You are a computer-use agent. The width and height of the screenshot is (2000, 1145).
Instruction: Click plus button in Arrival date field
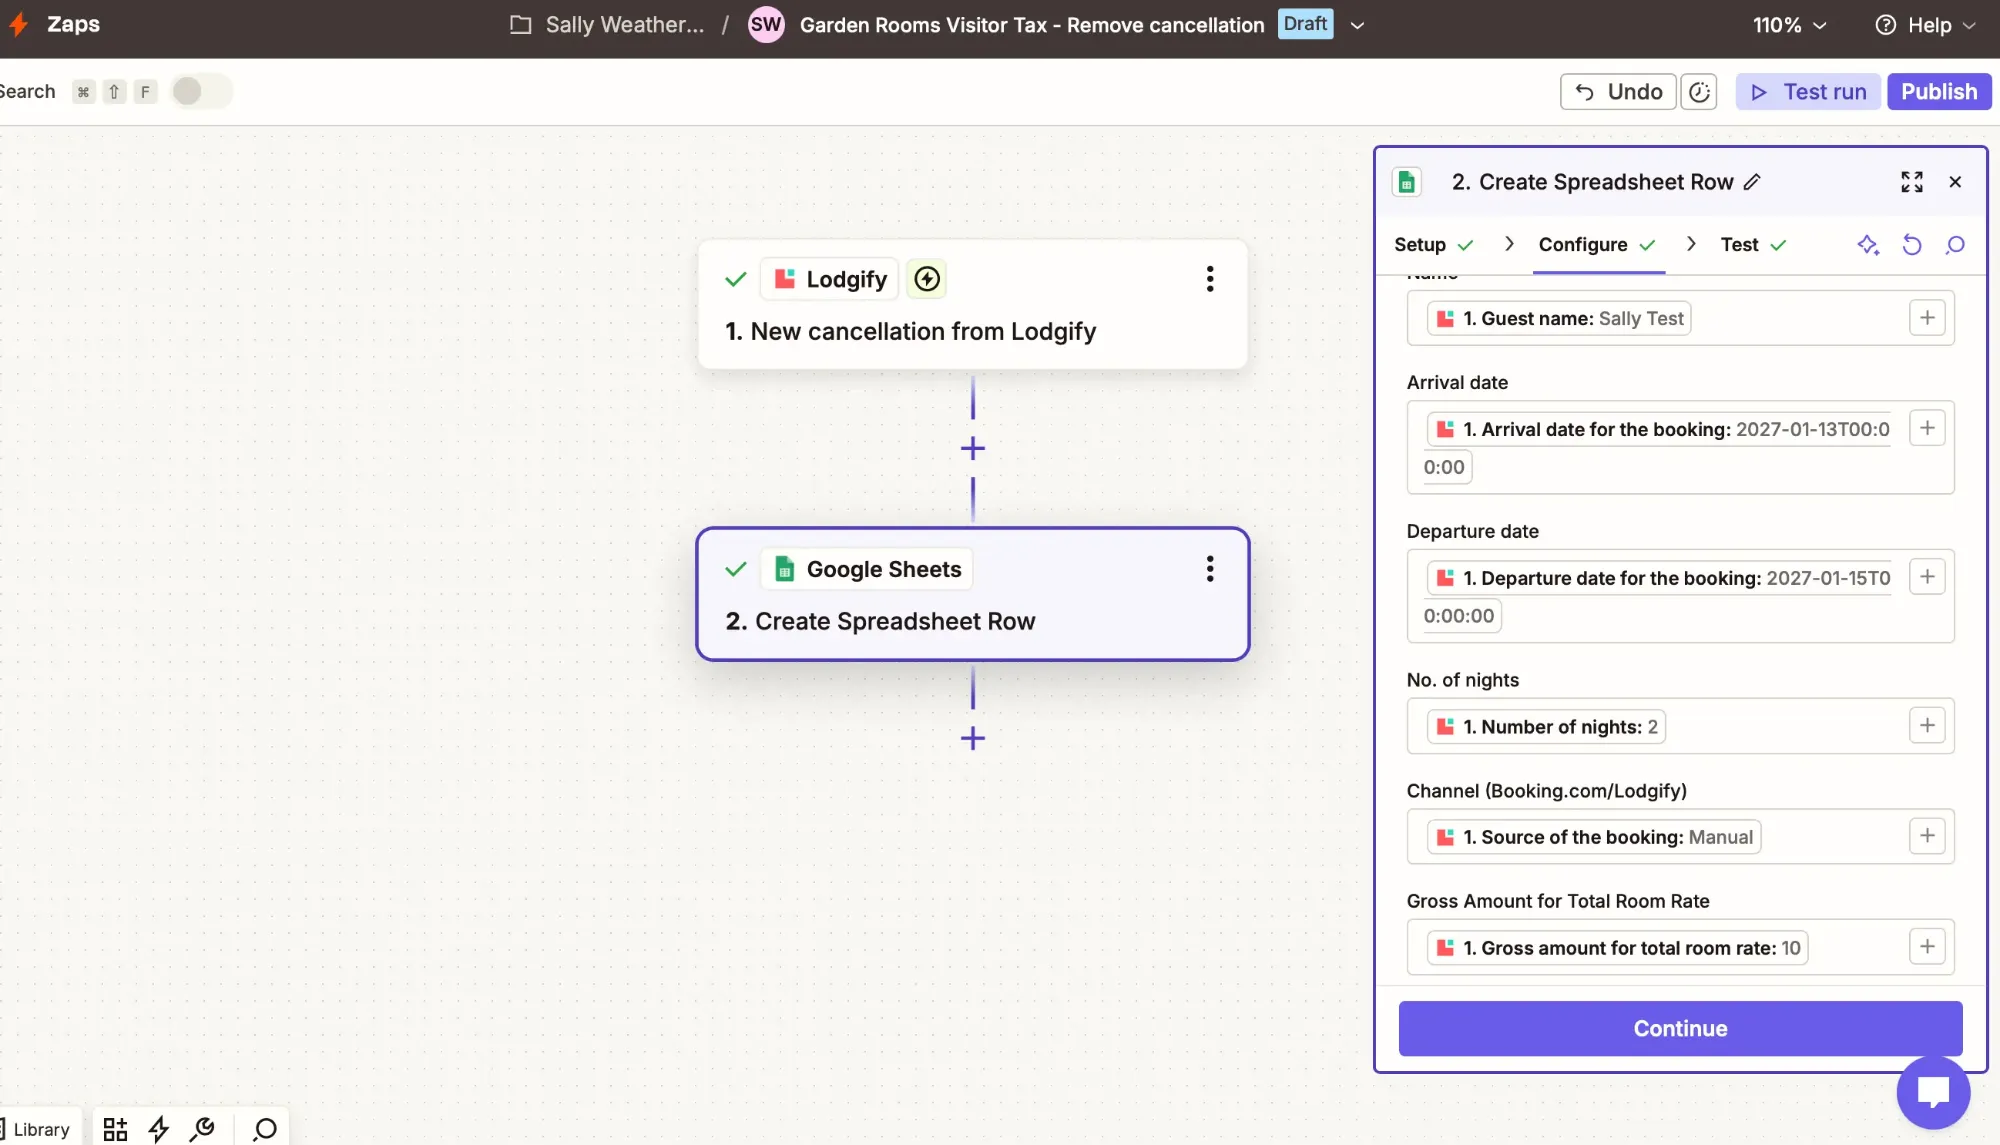pos(1927,428)
